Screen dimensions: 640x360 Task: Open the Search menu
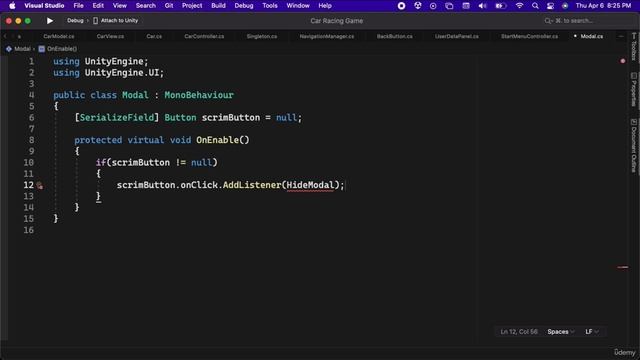pos(146,6)
